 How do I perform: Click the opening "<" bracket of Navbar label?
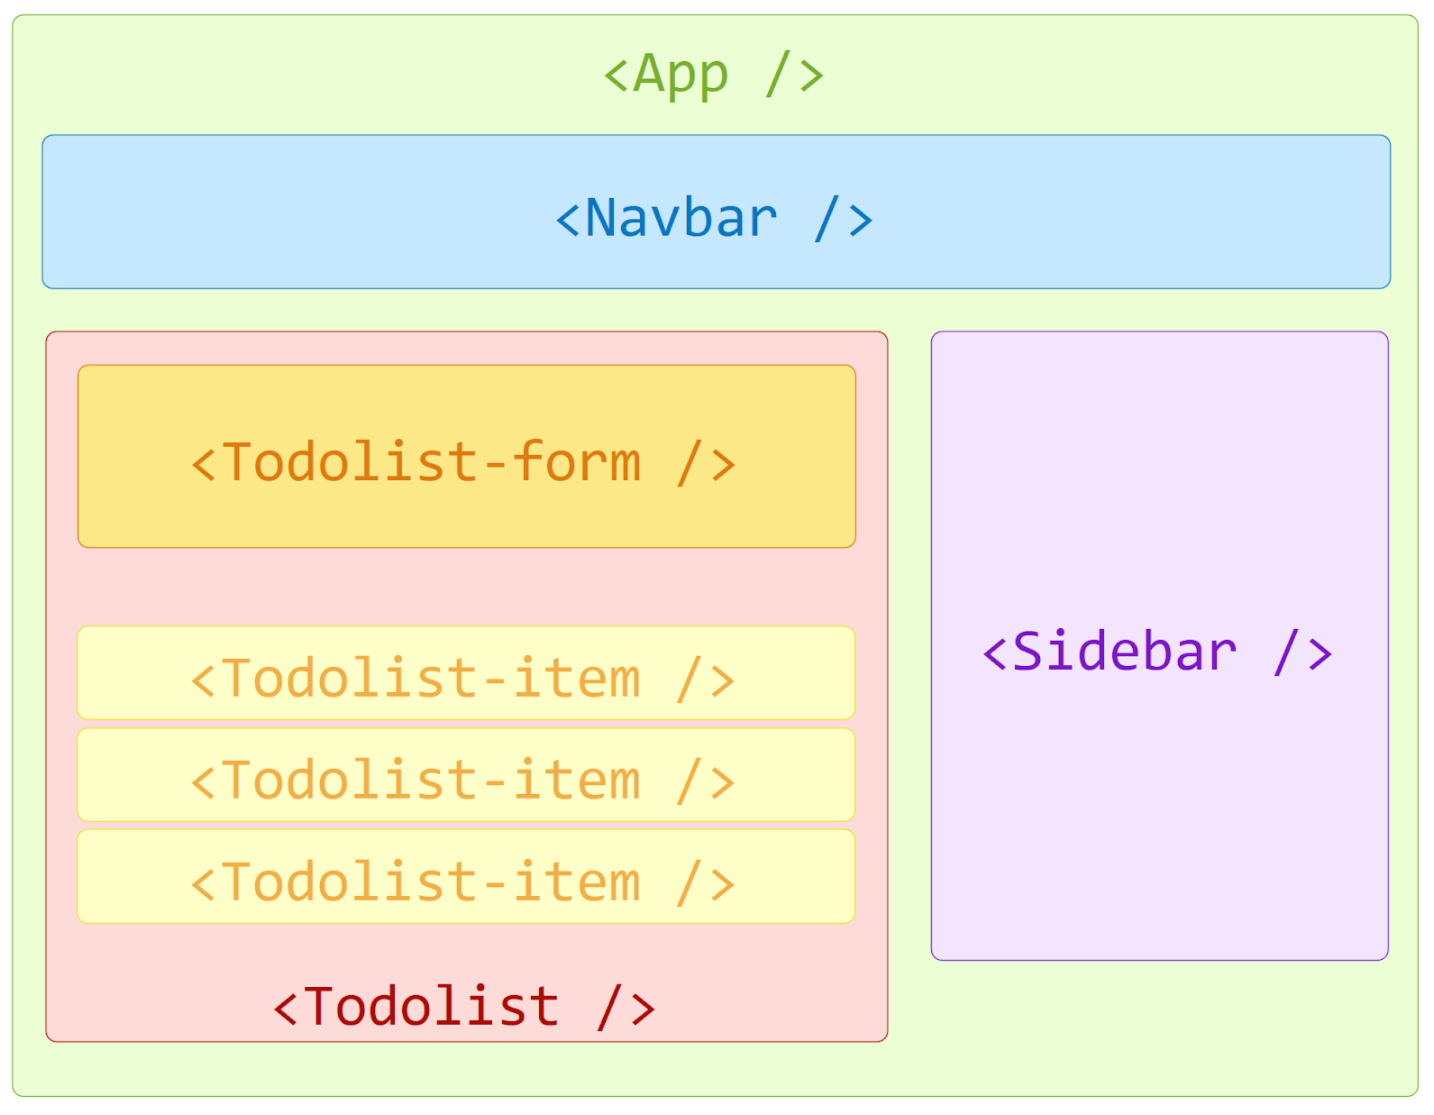tap(567, 220)
